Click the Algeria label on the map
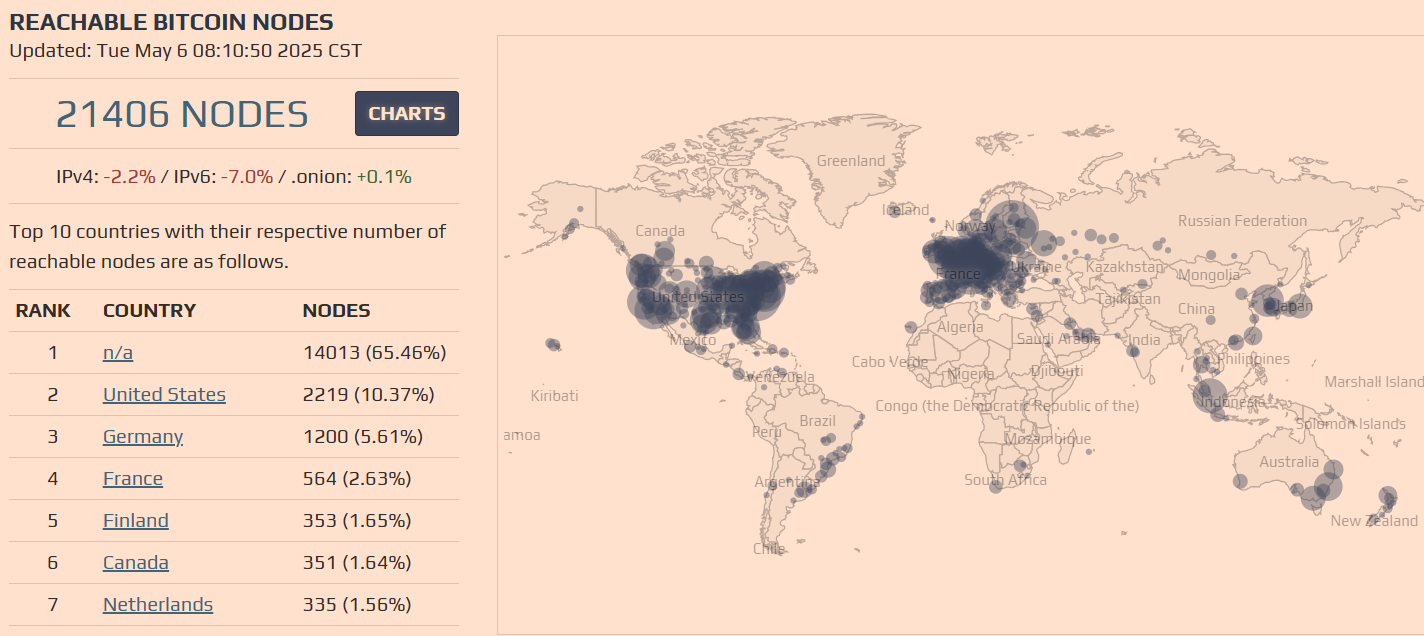The height and width of the screenshot is (636, 1424). pos(960,327)
